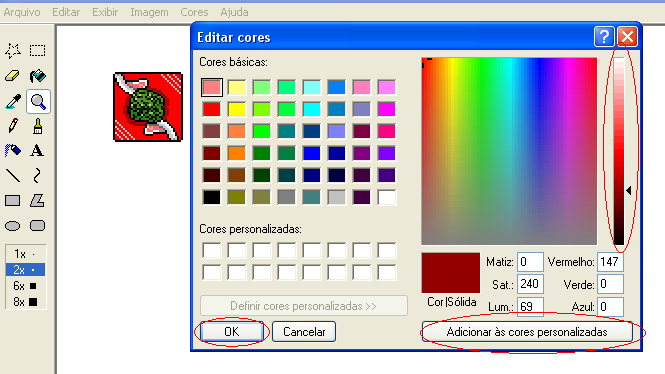
Task: Select the Fill with Color bucket tool
Action: pyautogui.click(x=37, y=76)
